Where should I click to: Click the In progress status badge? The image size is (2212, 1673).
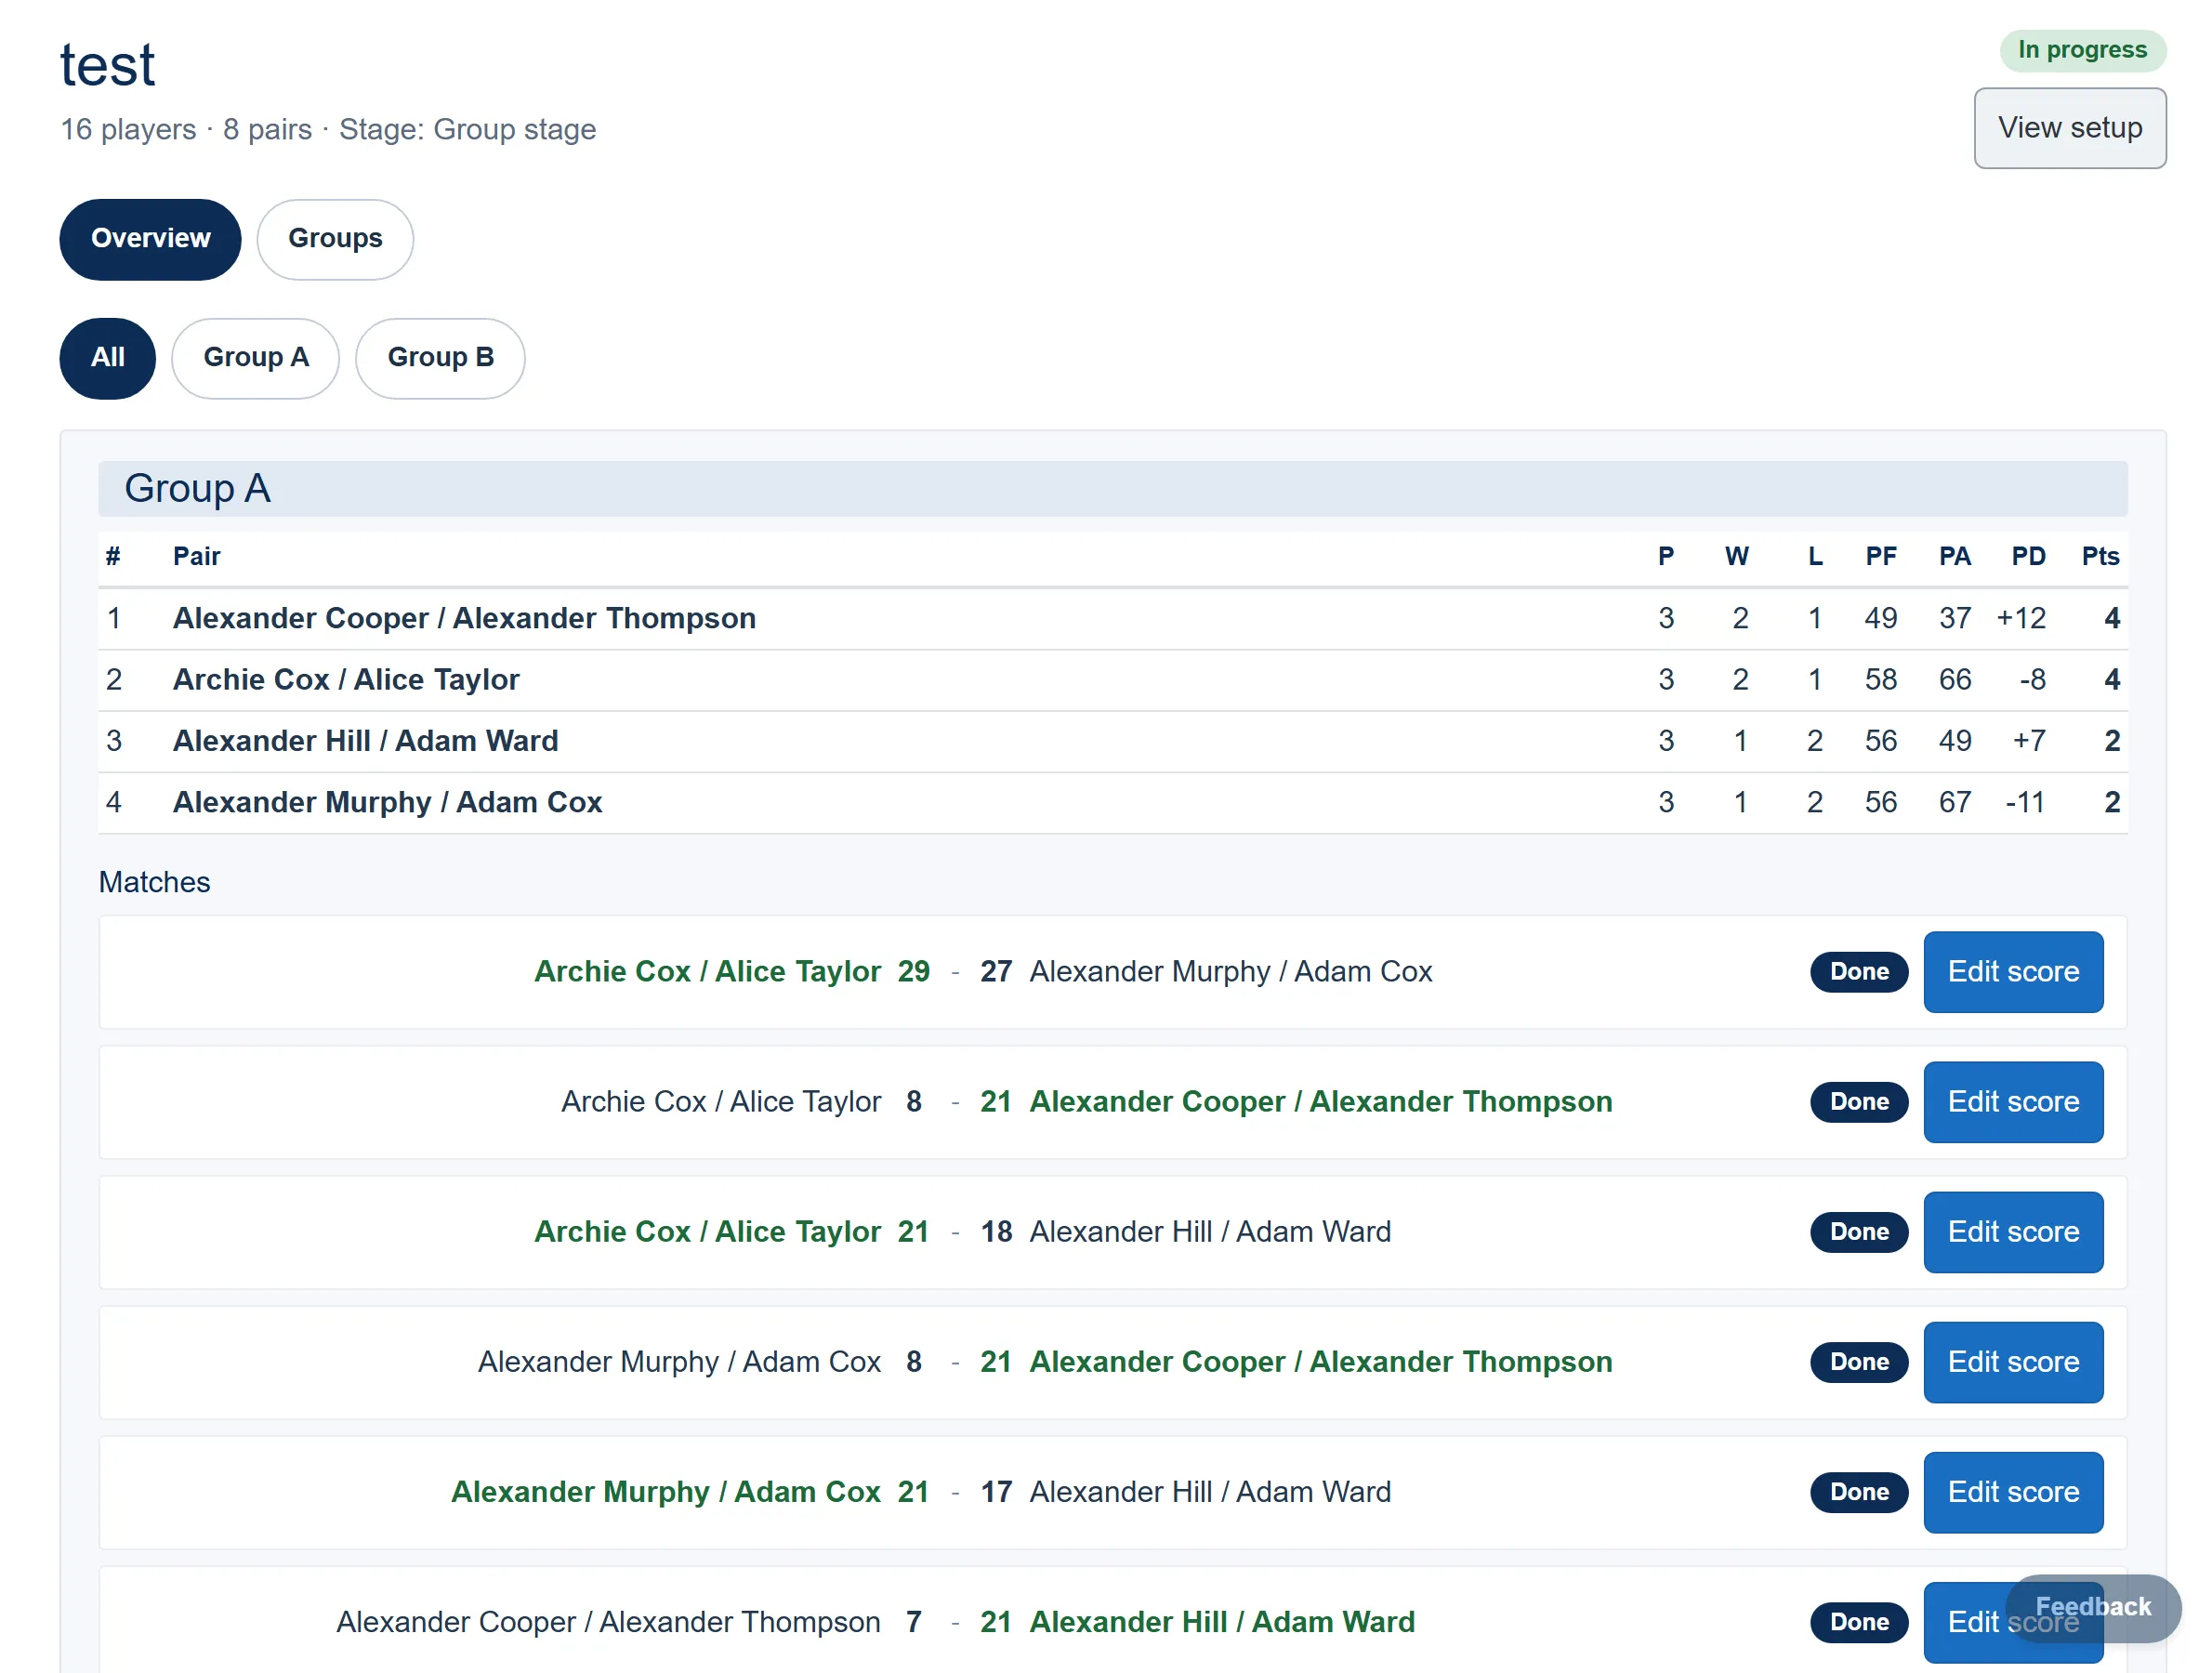[2082, 50]
